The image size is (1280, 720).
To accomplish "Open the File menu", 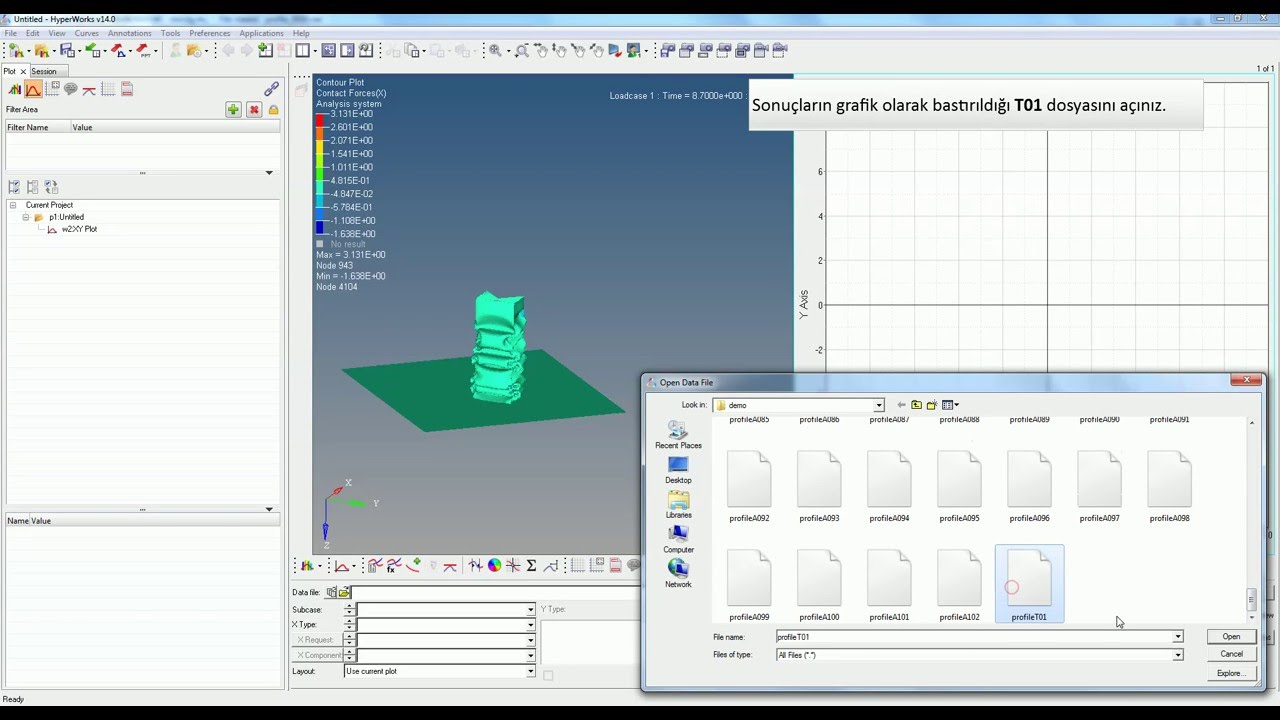I will tap(11, 33).
